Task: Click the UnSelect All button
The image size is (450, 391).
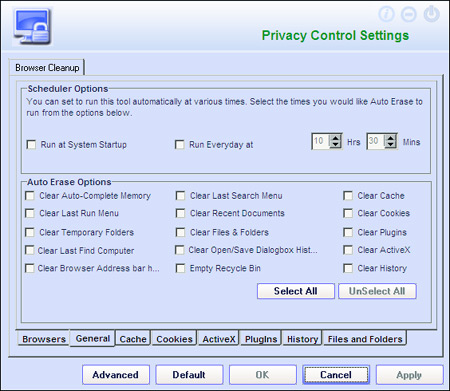Action: point(377,291)
